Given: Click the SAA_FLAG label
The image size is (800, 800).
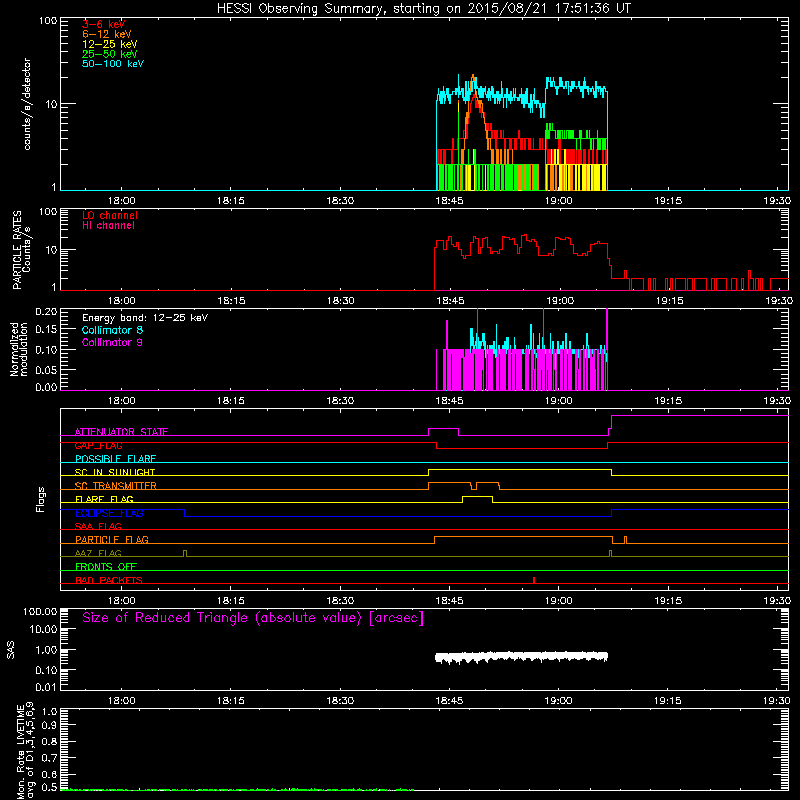Looking at the screenshot, I should tap(98, 526).
